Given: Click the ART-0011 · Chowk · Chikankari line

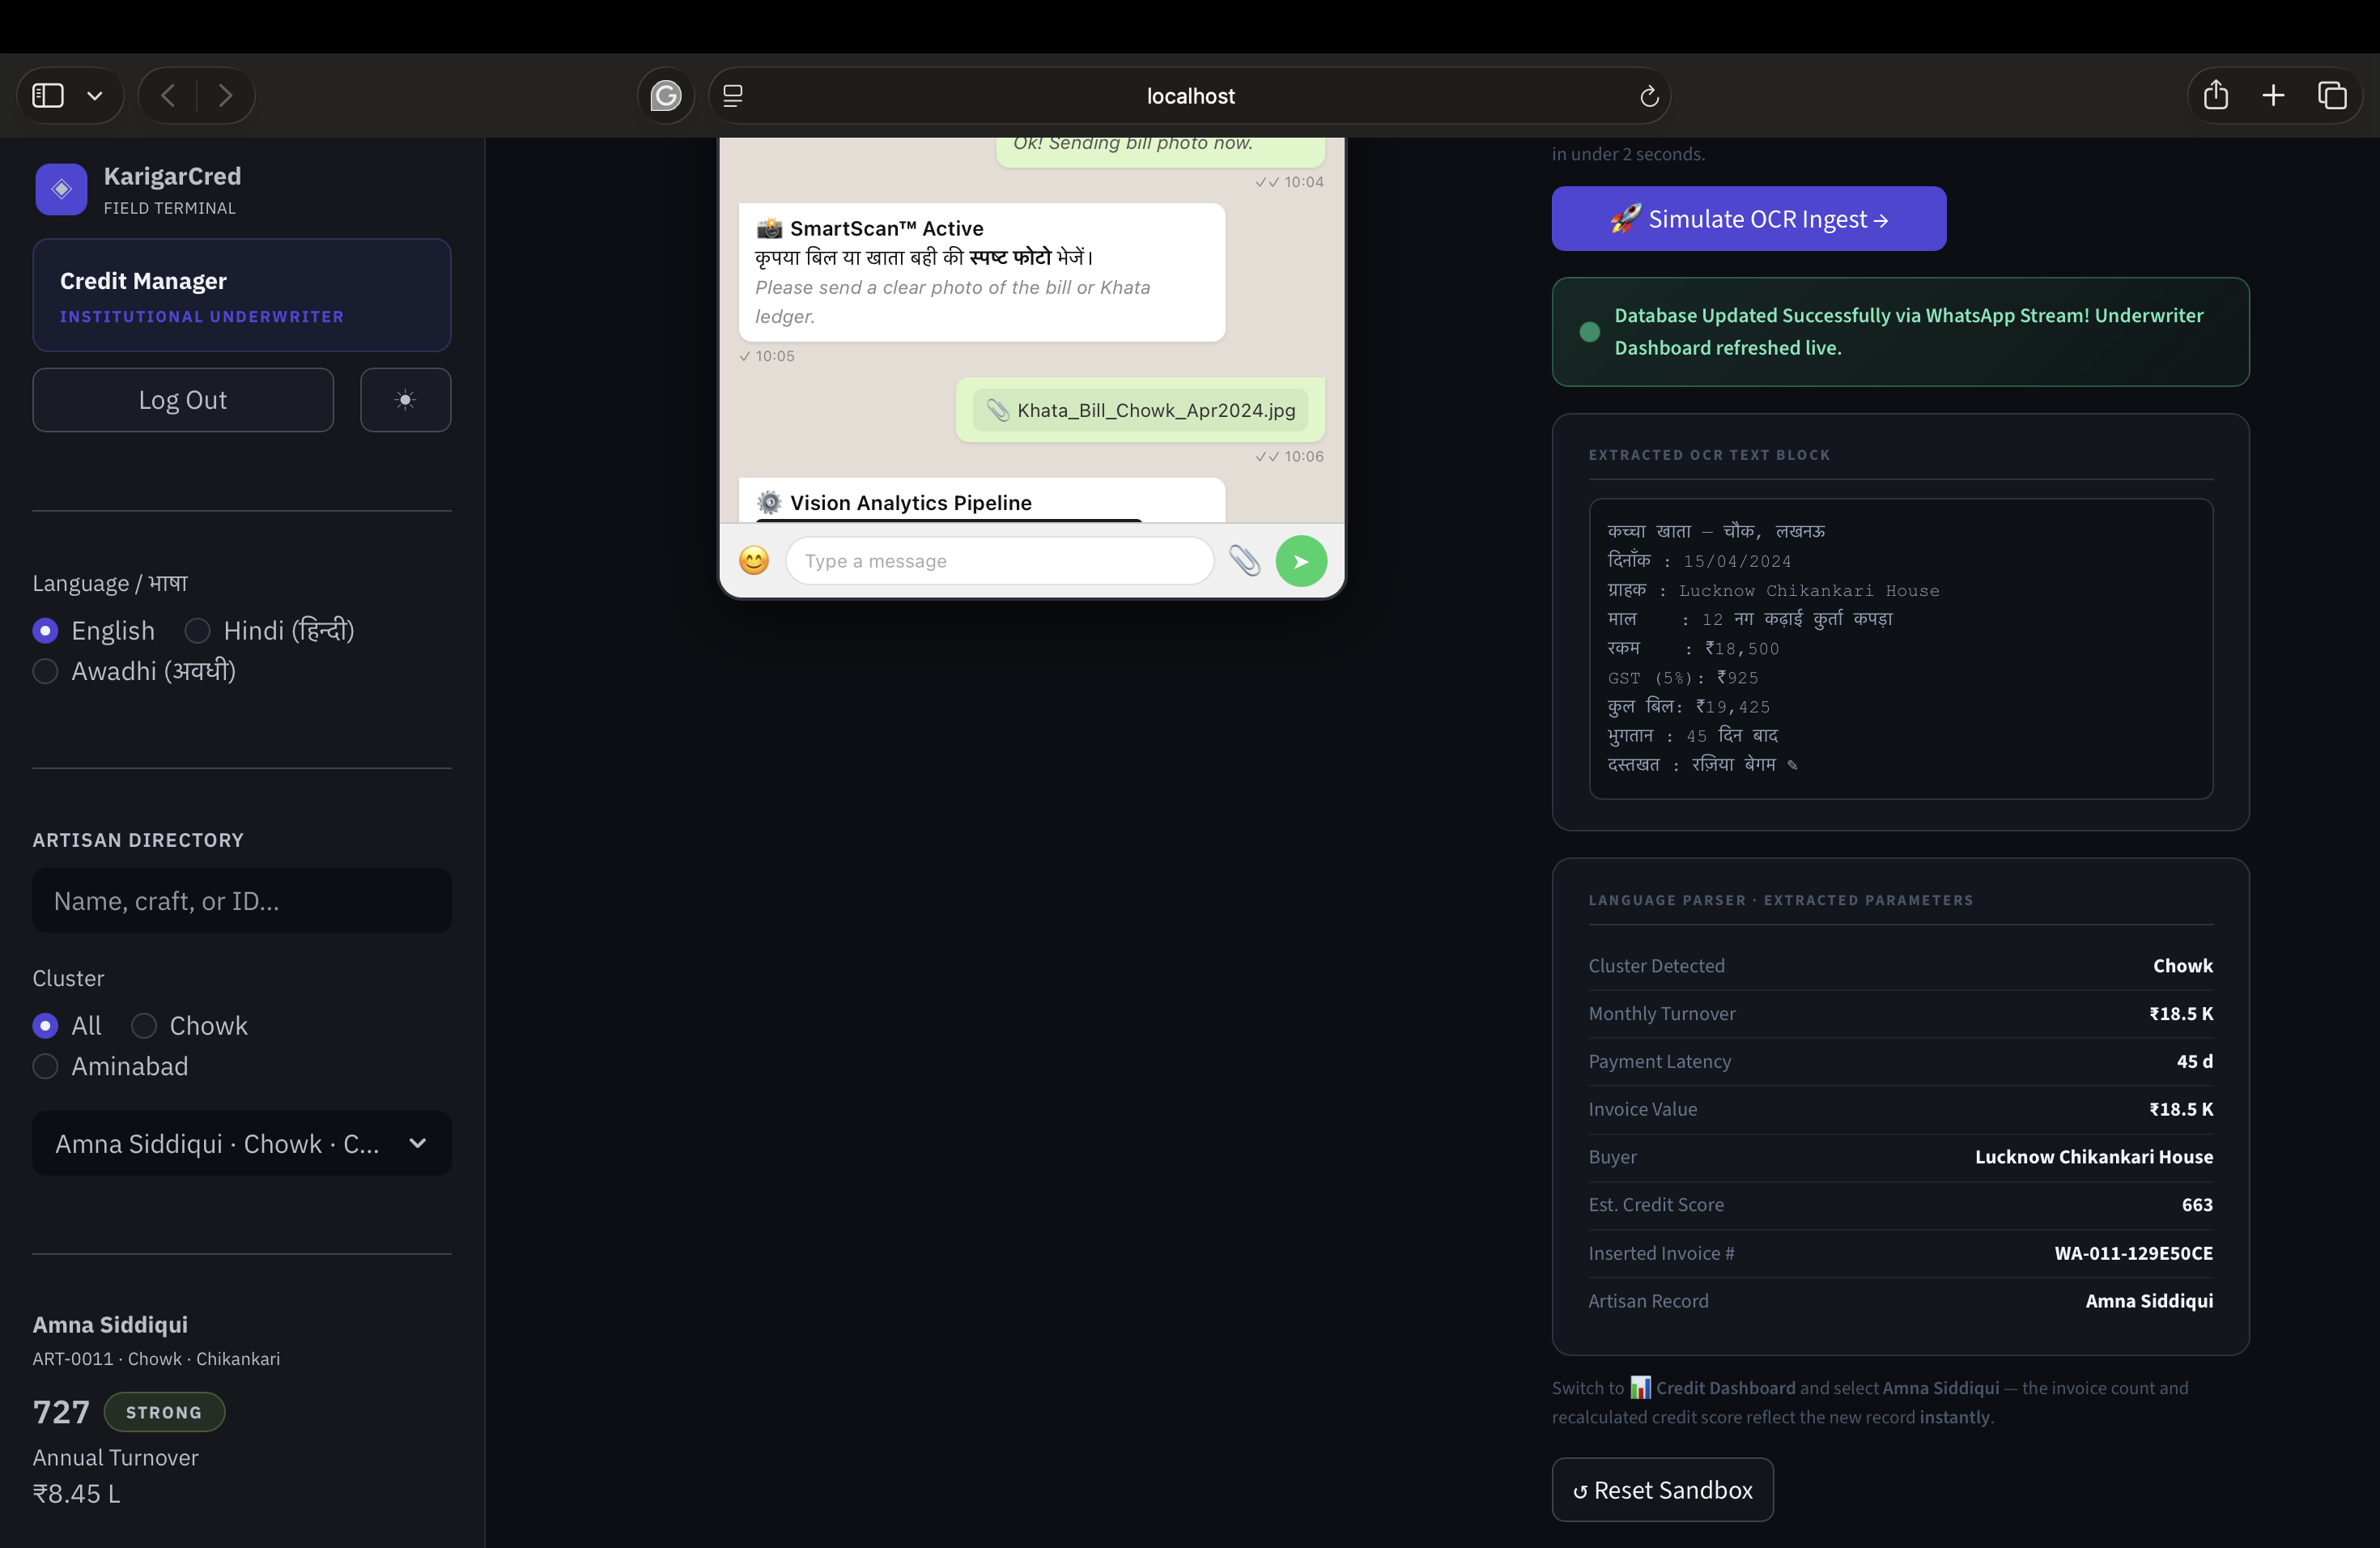Looking at the screenshot, I should [x=156, y=1359].
